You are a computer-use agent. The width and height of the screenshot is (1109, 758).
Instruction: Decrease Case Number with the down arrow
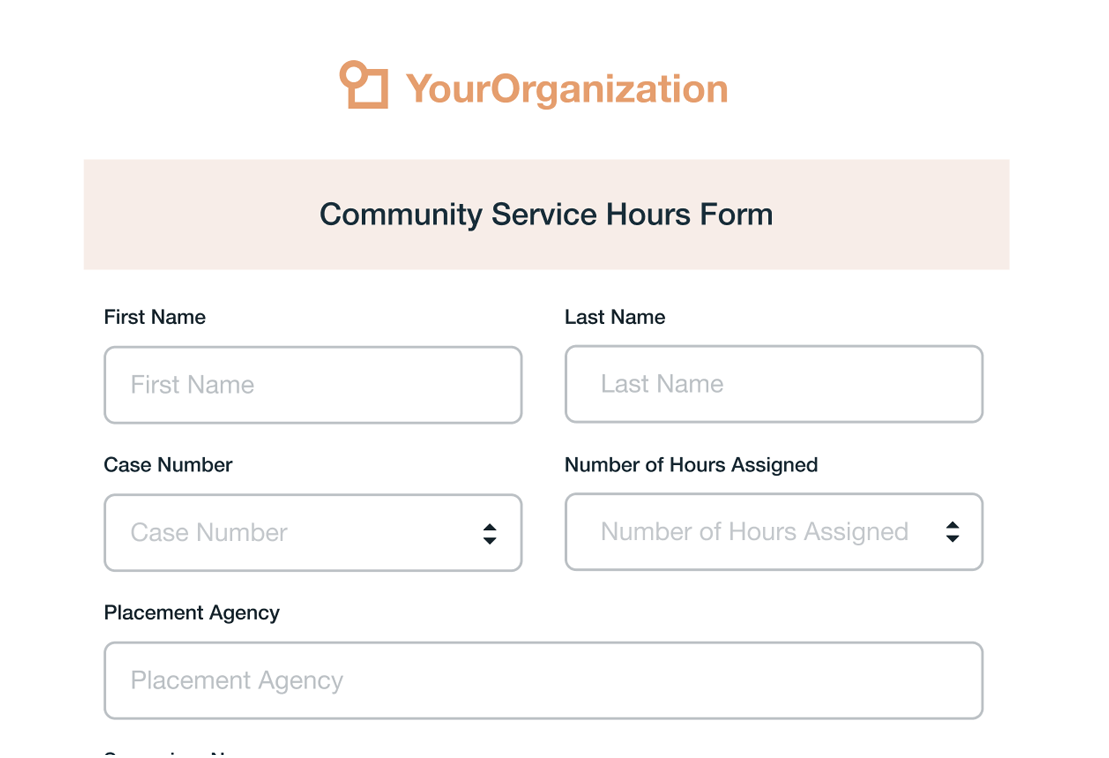pos(489,540)
